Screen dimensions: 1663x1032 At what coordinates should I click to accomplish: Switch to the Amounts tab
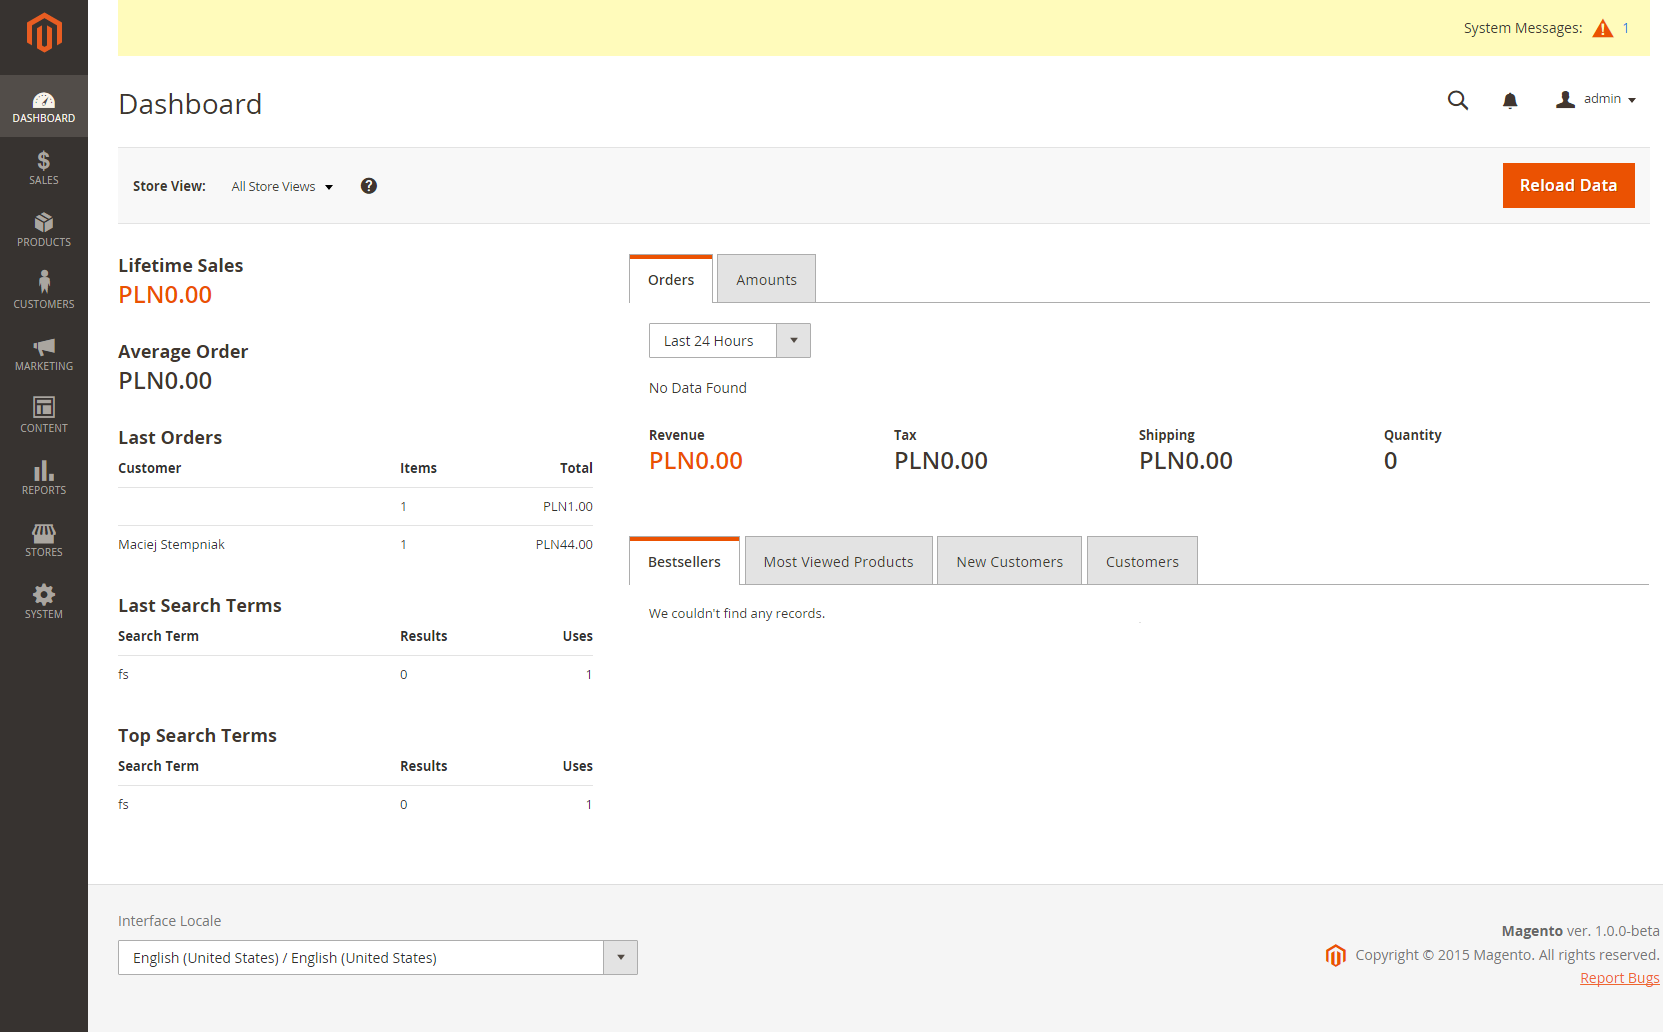coord(765,279)
